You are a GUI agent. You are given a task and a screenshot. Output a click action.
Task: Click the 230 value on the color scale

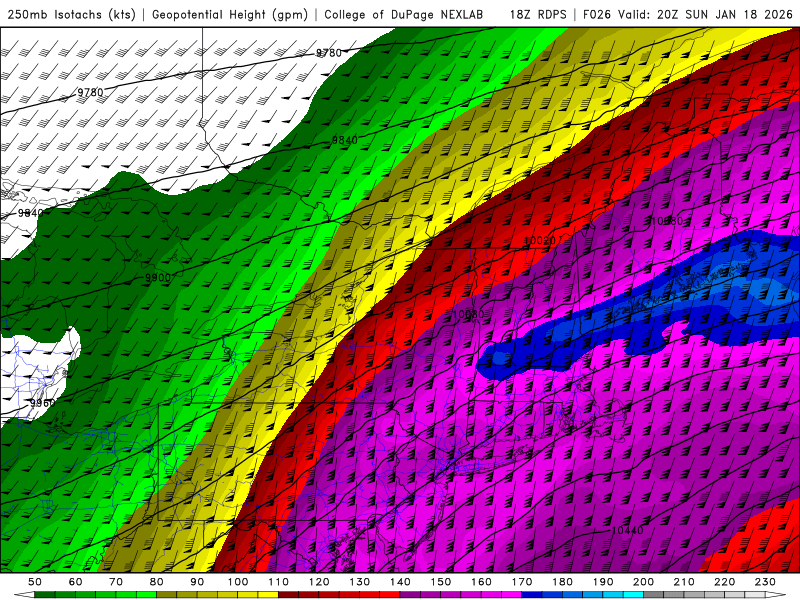tap(765, 582)
